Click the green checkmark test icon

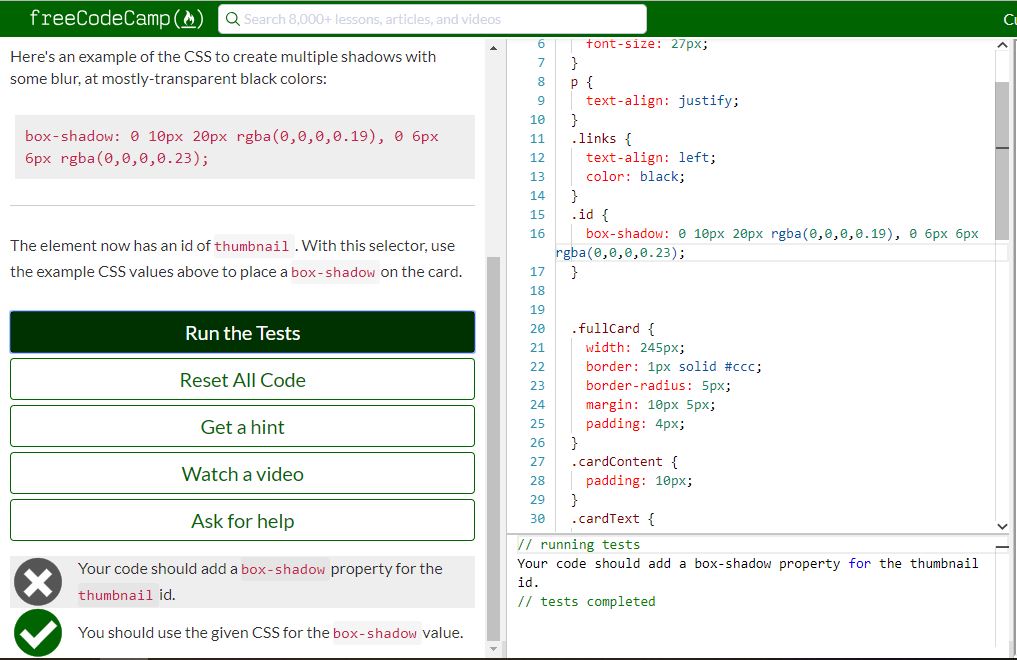37,632
